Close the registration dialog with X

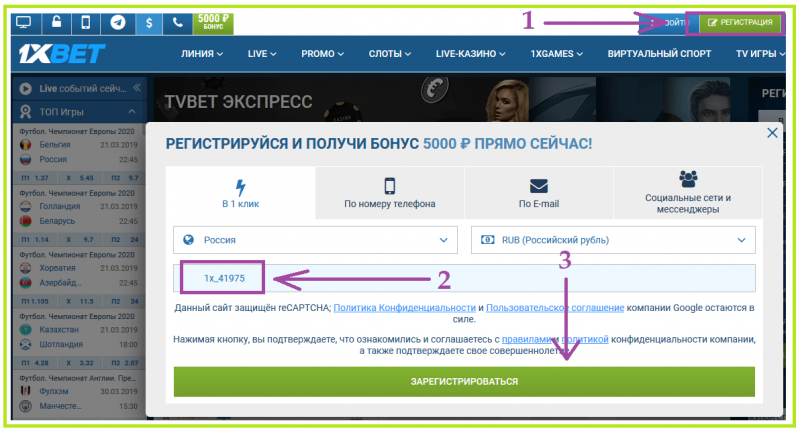pyautogui.click(x=772, y=133)
